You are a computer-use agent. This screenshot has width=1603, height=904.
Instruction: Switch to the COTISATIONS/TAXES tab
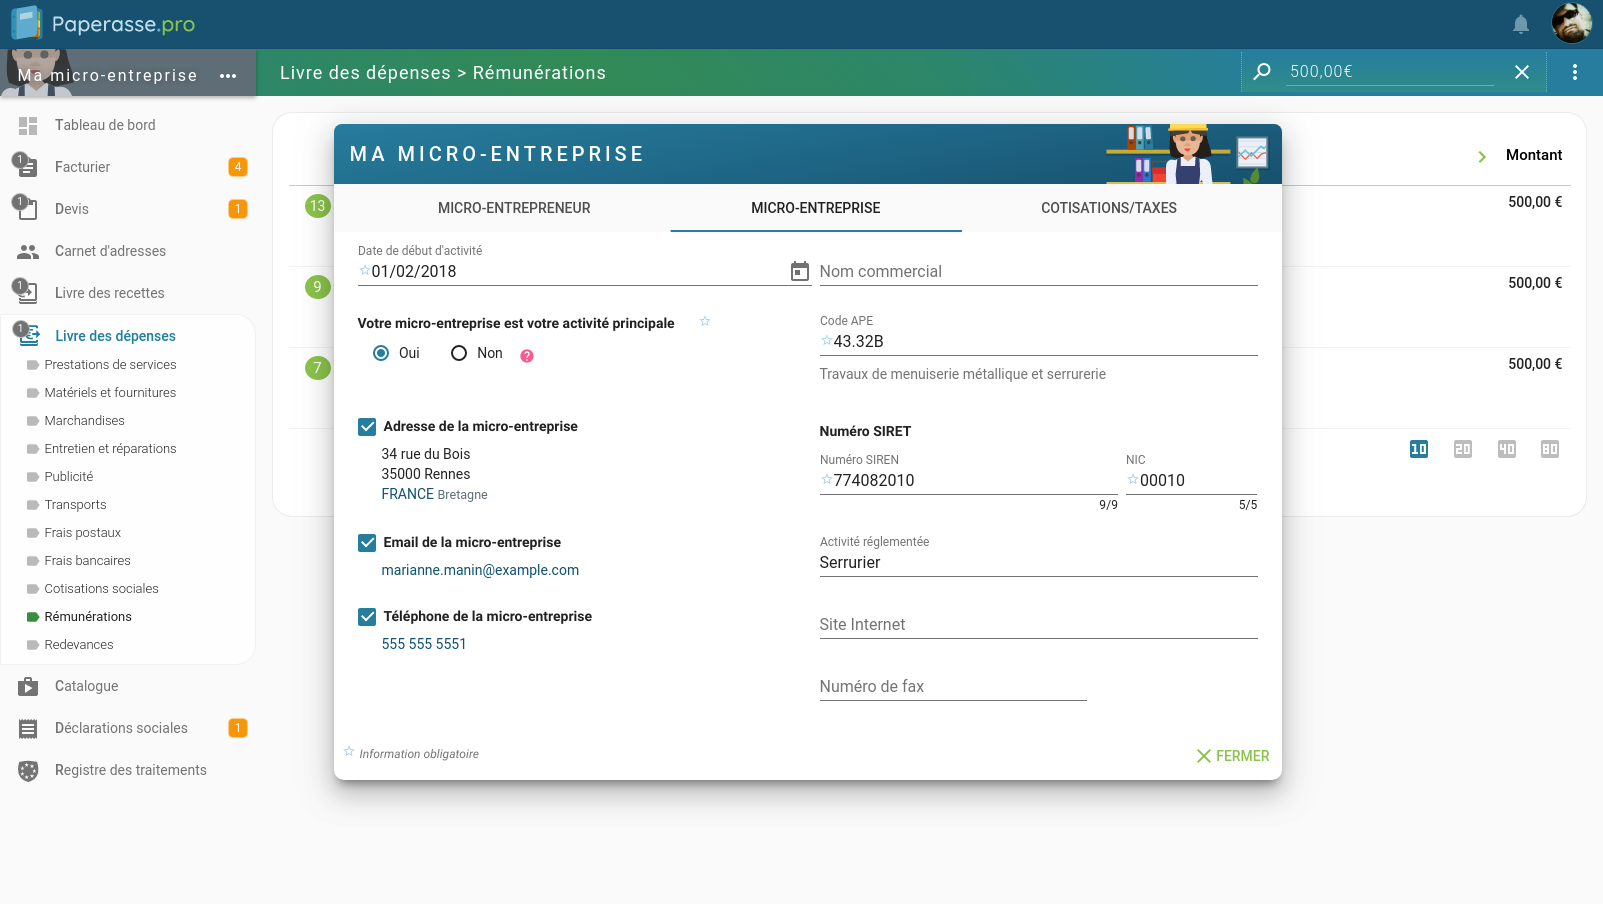coord(1108,208)
